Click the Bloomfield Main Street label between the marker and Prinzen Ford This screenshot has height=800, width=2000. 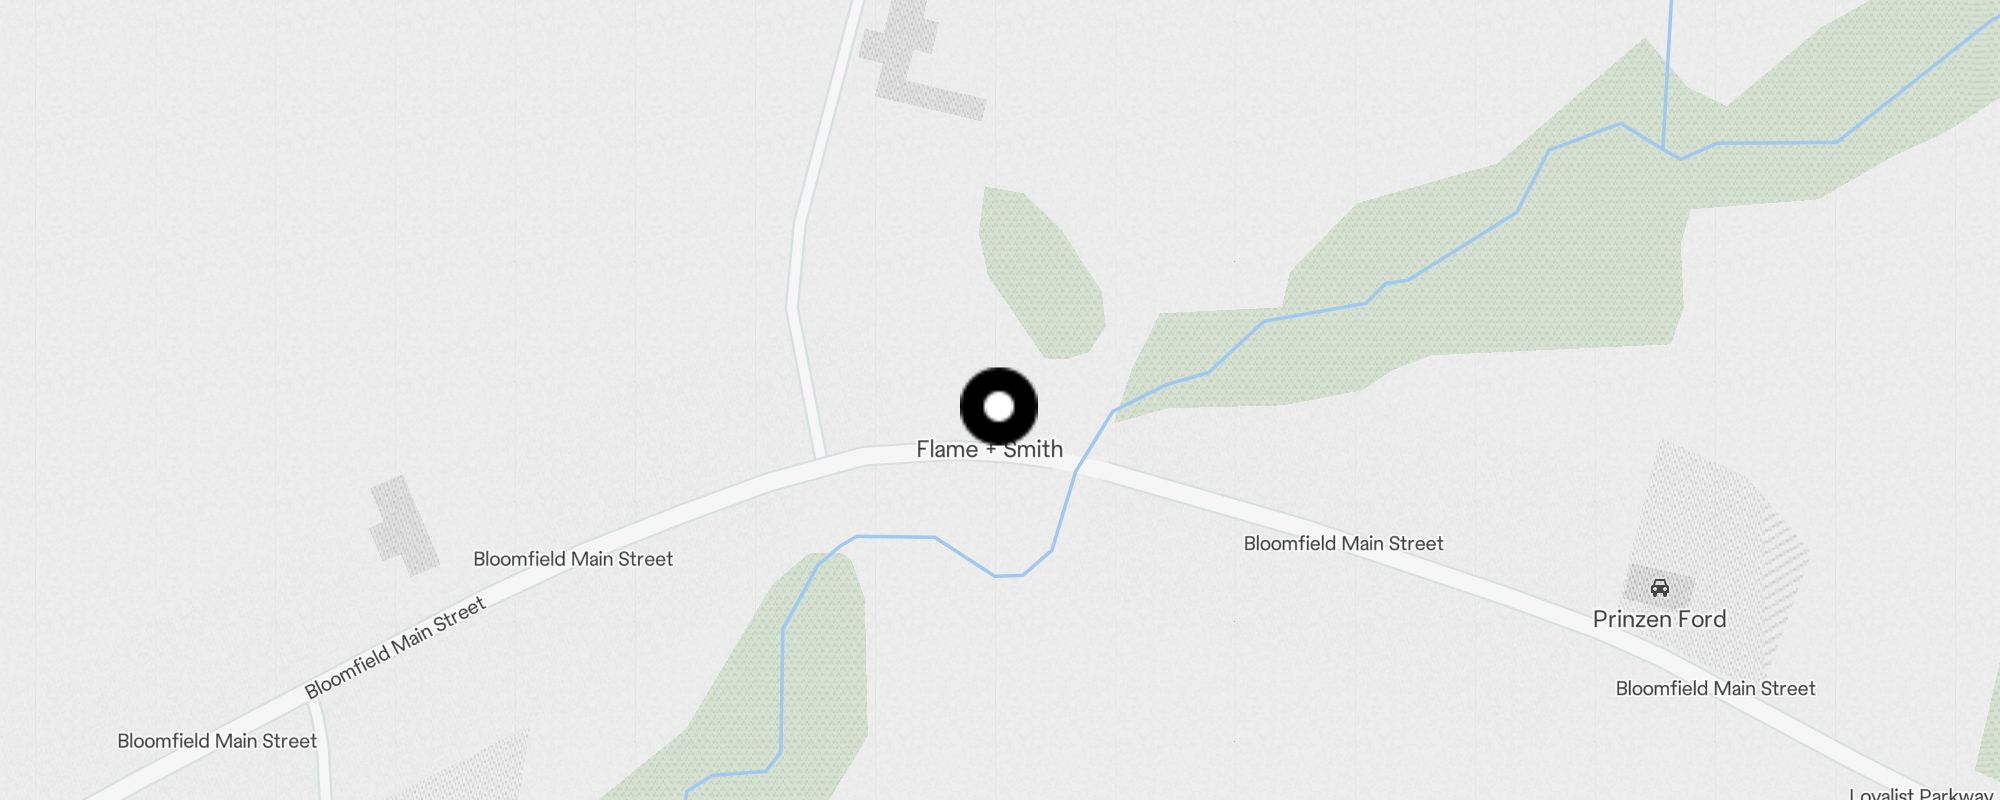[x=1343, y=543]
